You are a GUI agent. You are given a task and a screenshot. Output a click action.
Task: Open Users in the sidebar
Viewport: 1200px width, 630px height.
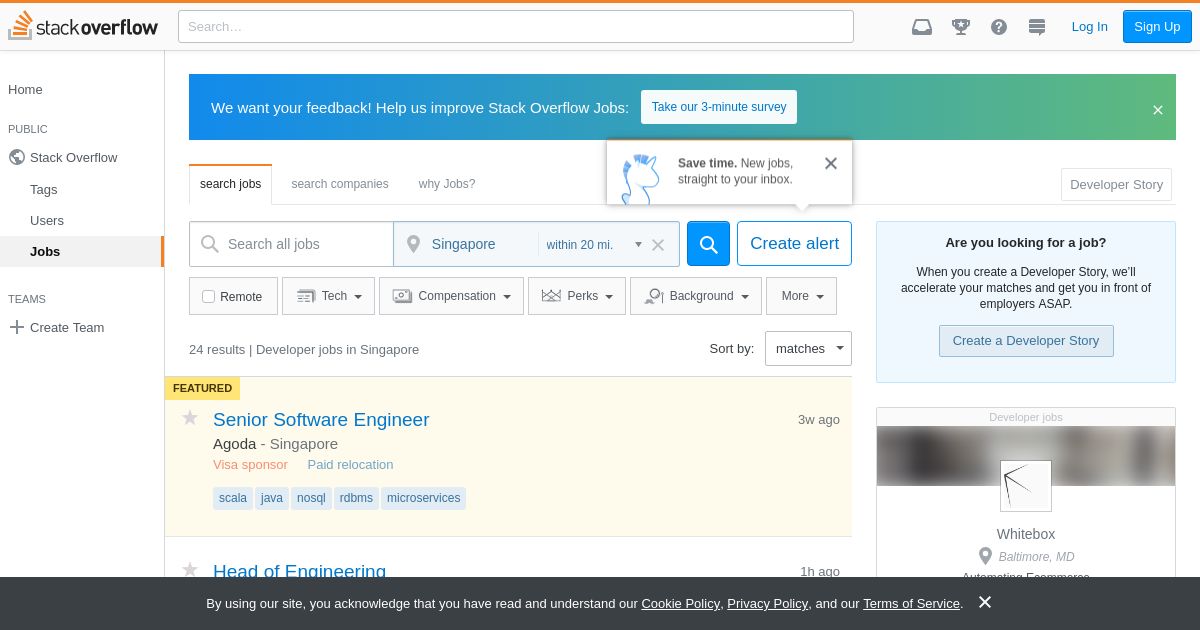(x=47, y=220)
